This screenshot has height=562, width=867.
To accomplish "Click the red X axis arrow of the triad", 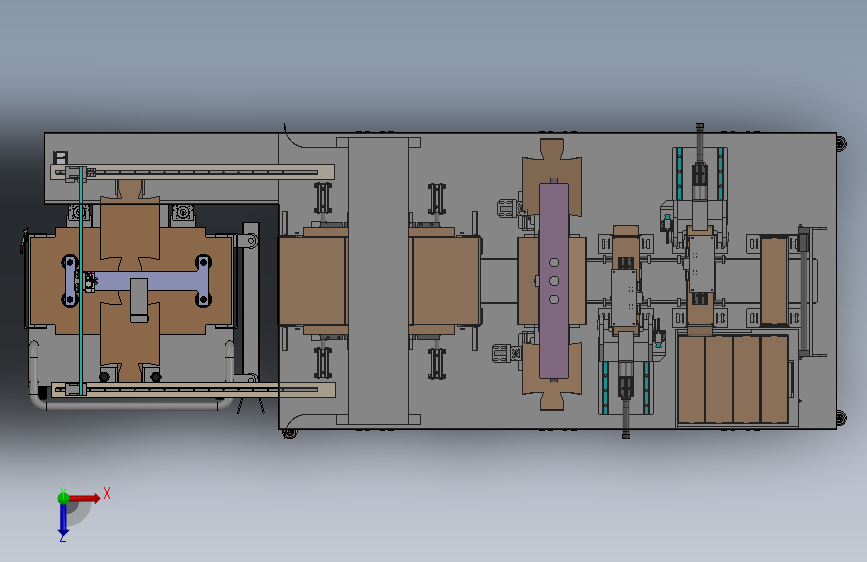I will tap(84, 498).
